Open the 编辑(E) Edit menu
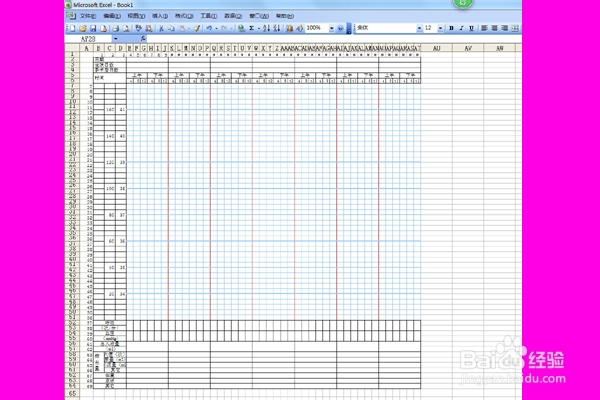This screenshot has height=400, width=600. pyautogui.click(x=112, y=16)
